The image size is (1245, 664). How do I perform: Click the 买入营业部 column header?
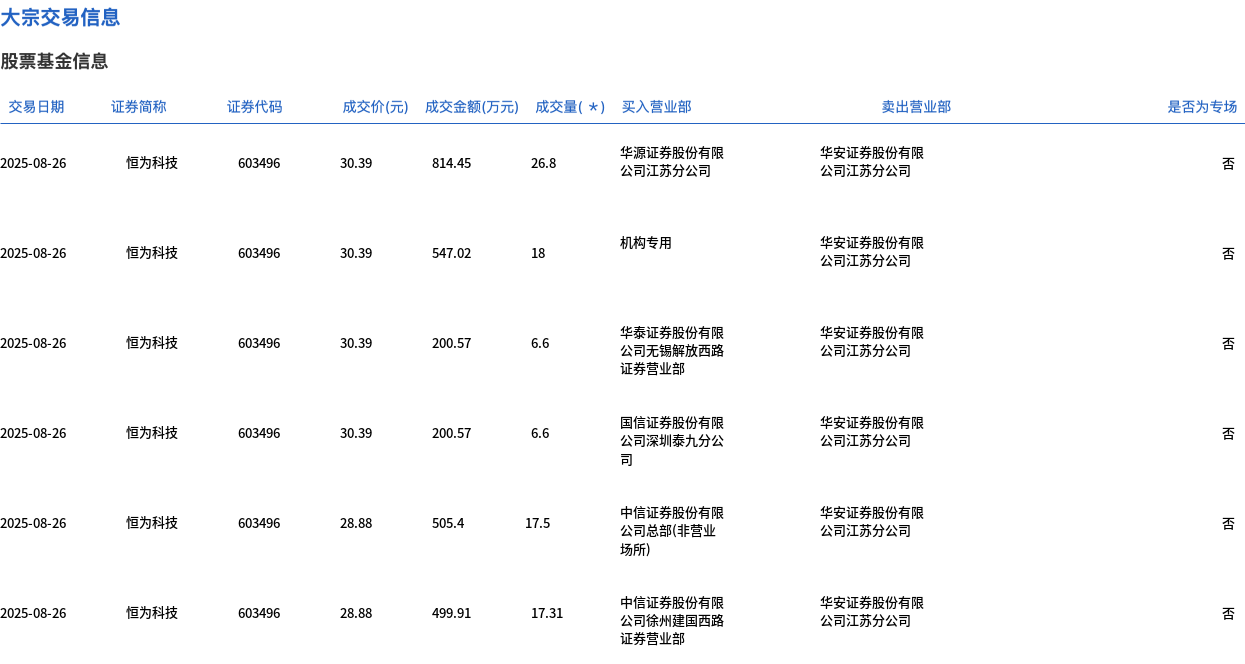point(656,107)
